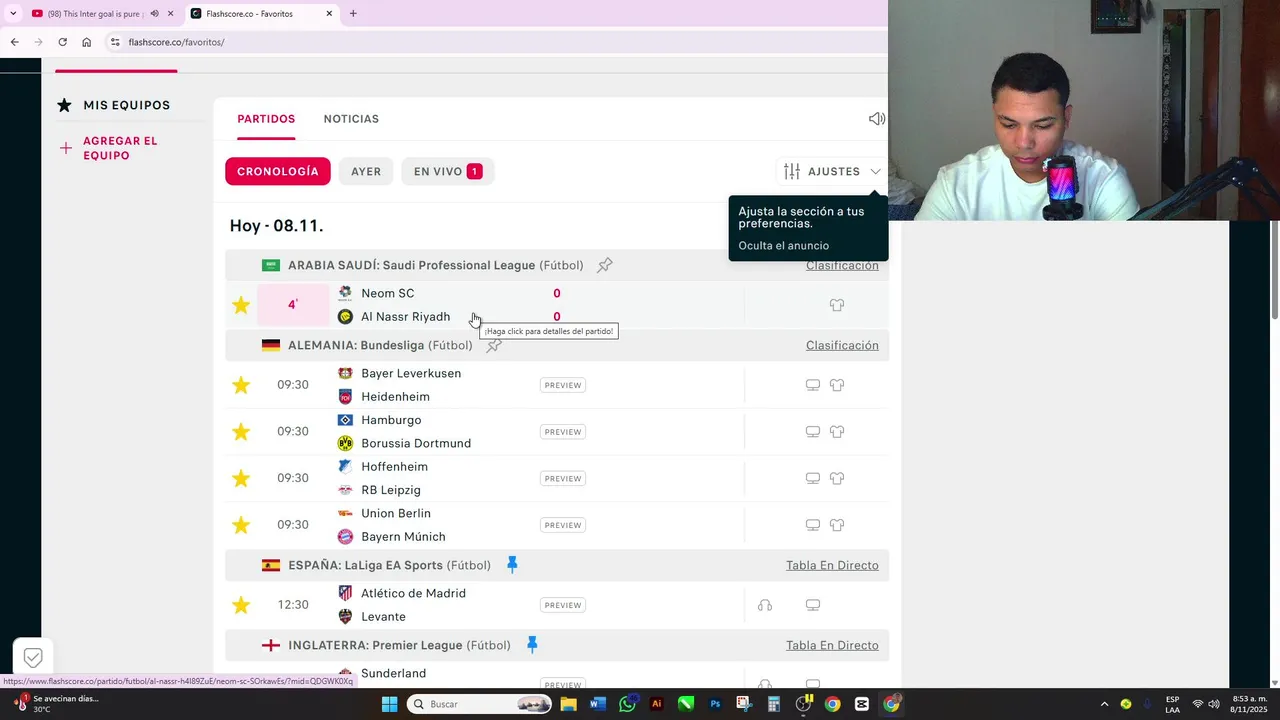Toggle favorite star for Hoffenheim vs RB Leipzig
1280x720 pixels.
[x=241, y=478]
